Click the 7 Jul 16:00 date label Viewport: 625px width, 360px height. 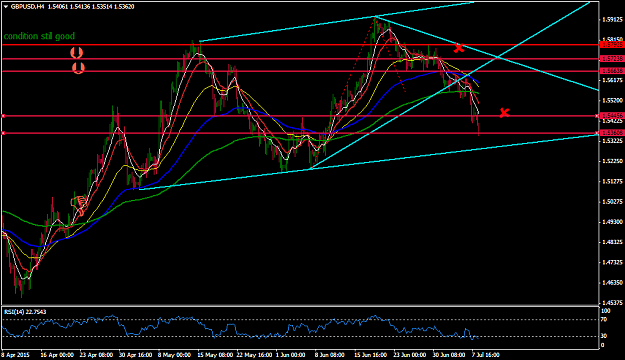485,354
